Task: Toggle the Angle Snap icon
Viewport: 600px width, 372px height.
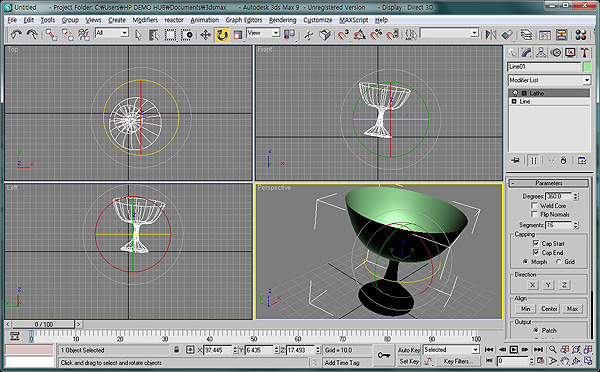Action: pyautogui.click(x=359, y=35)
